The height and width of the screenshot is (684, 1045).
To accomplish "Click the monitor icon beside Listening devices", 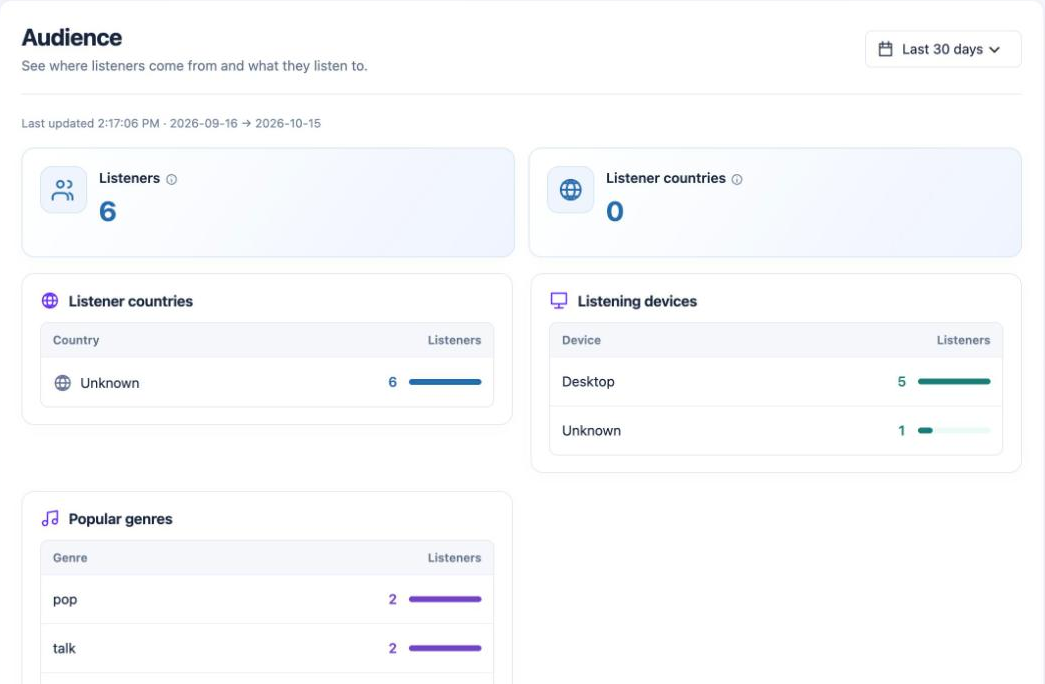I will [558, 301].
